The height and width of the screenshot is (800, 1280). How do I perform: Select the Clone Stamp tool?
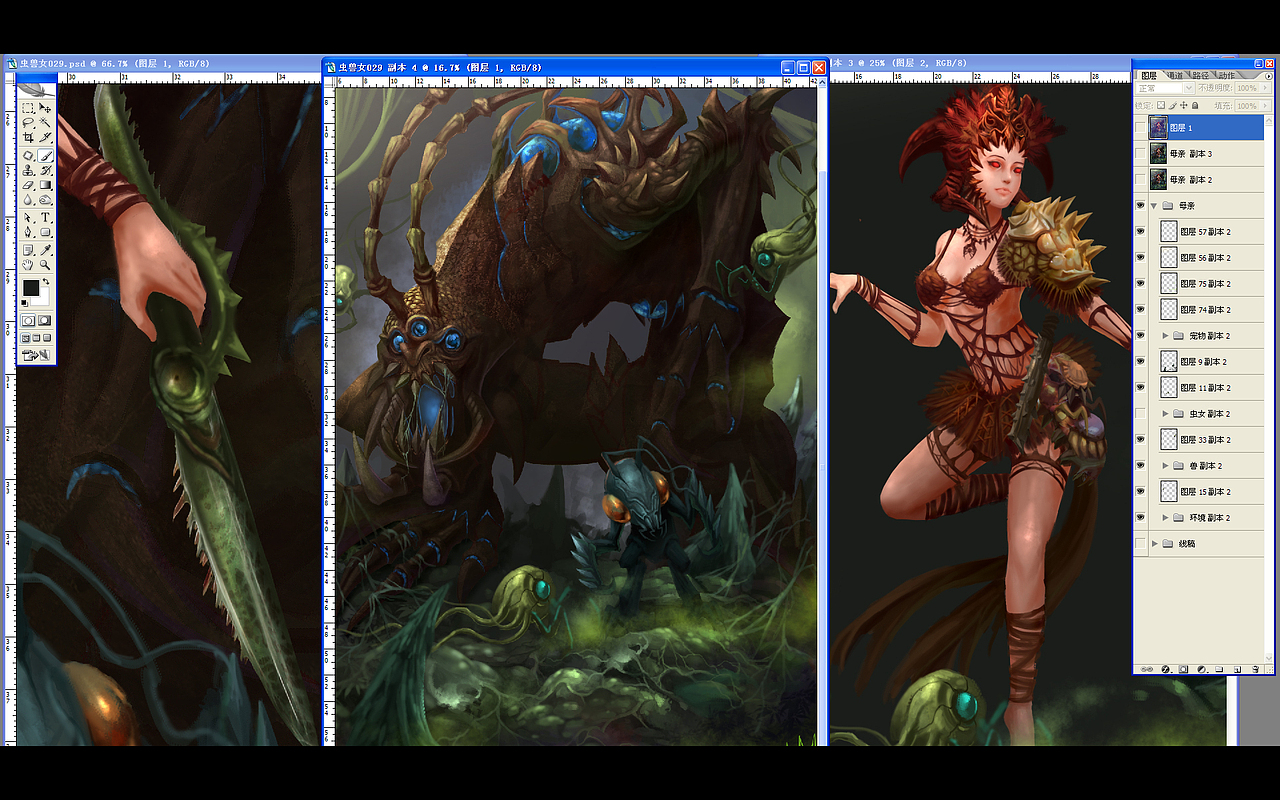pyautogui.click(x=28, y=171)
